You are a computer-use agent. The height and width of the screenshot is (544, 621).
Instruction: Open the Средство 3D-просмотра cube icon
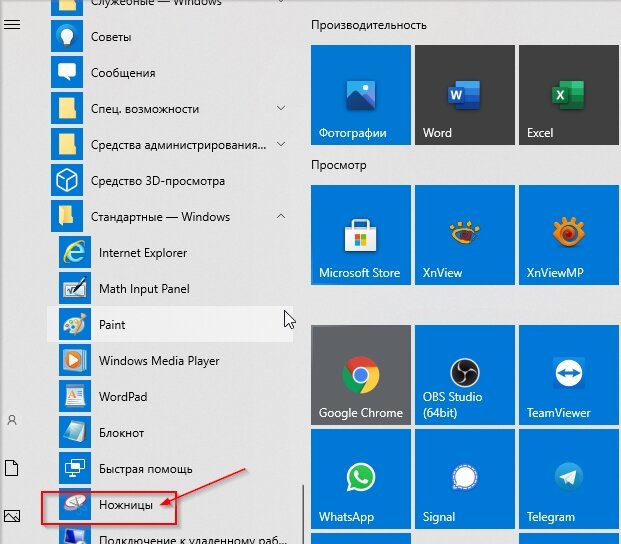pyautogui.click(x=67, y=181)
